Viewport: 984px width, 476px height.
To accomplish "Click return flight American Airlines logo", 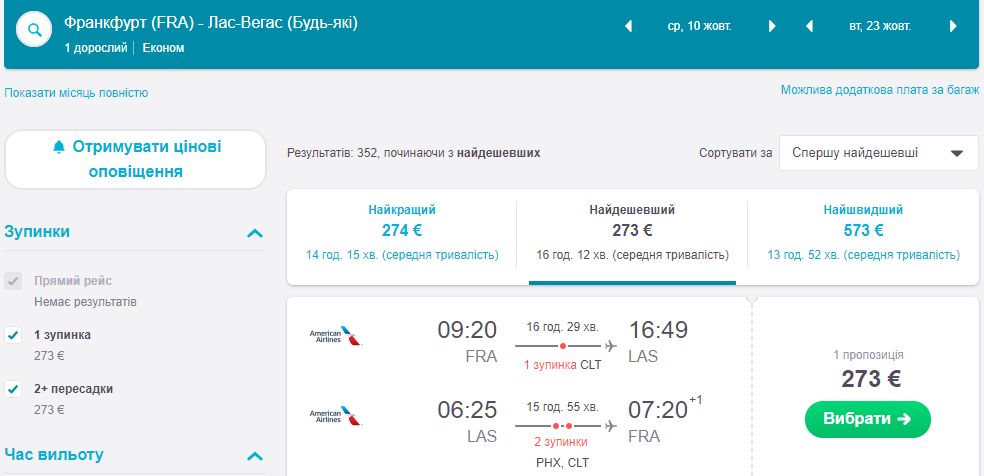I will click(335, 415).
